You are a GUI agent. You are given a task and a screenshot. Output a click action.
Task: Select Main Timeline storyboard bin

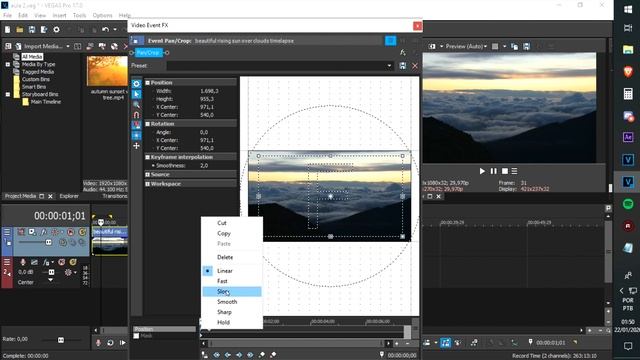[46, 102]
